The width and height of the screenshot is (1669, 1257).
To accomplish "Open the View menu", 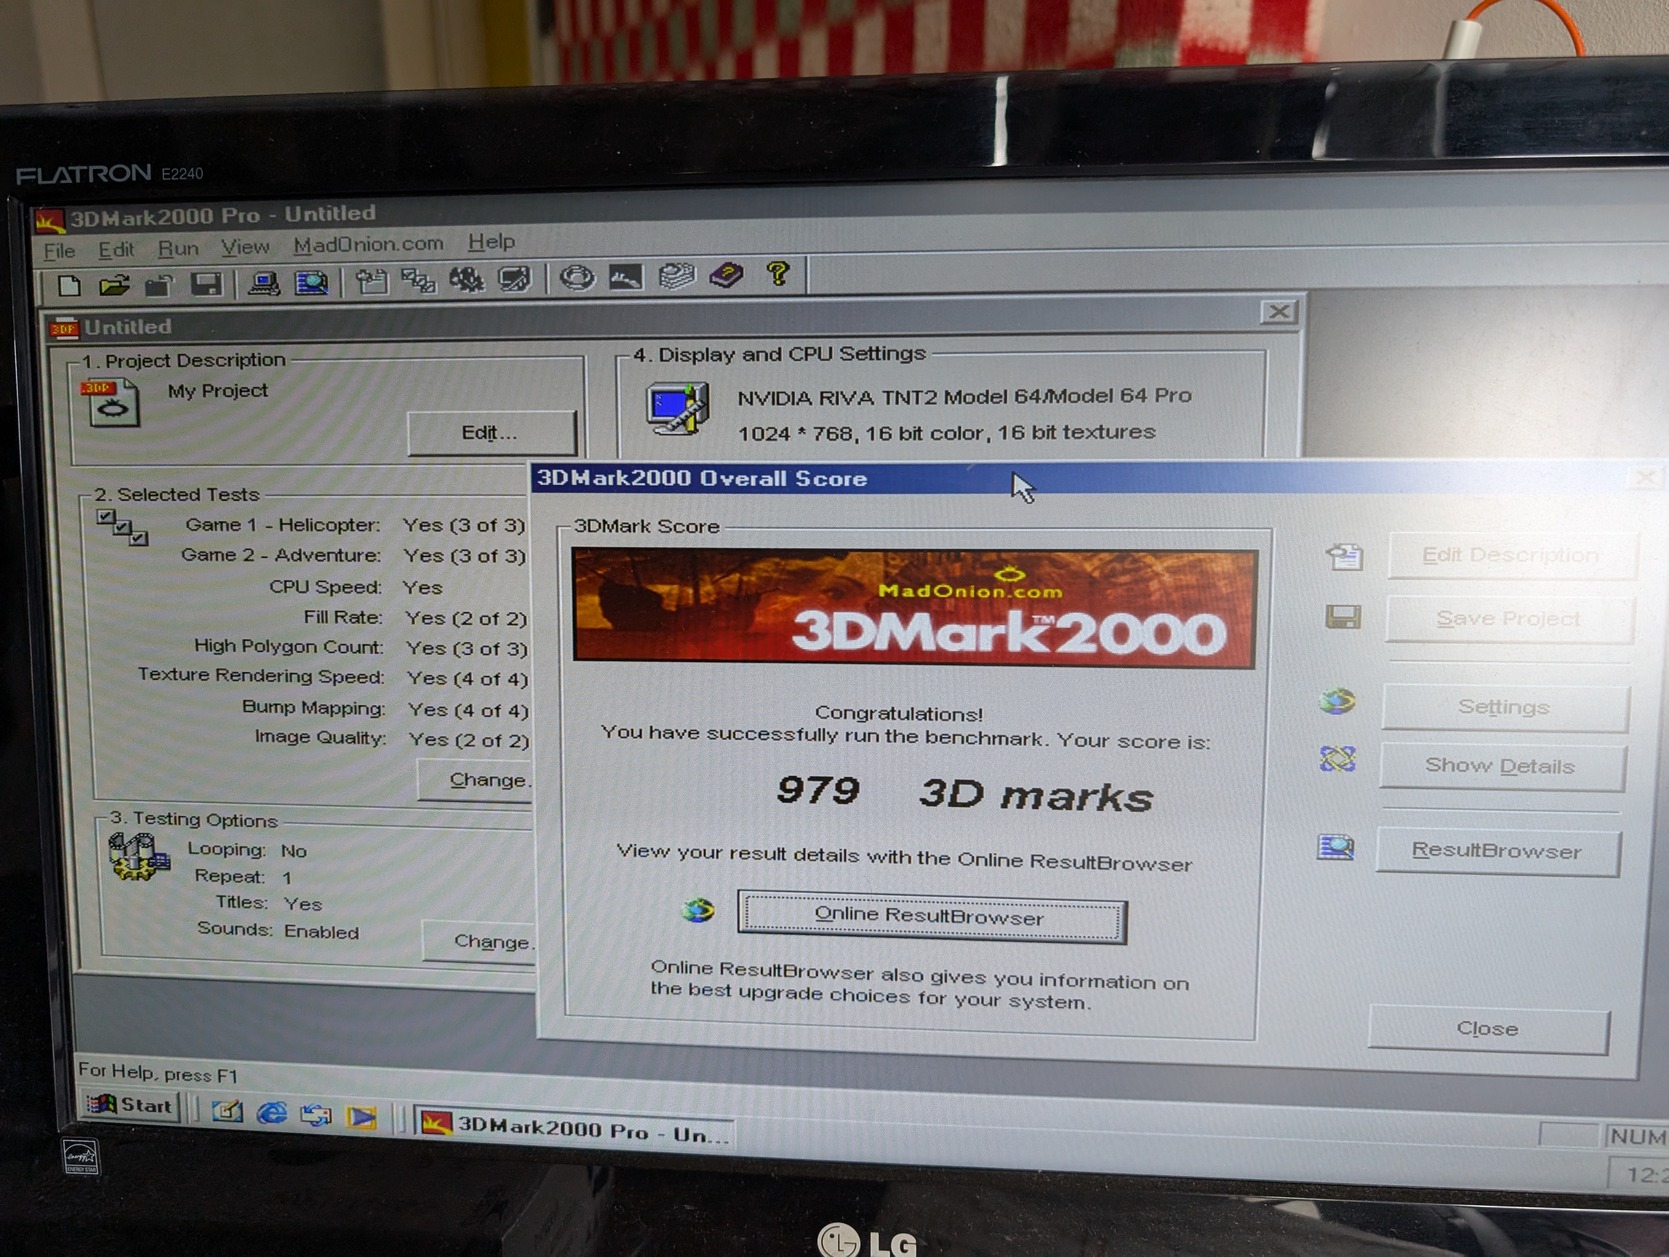I will point(245,246).
